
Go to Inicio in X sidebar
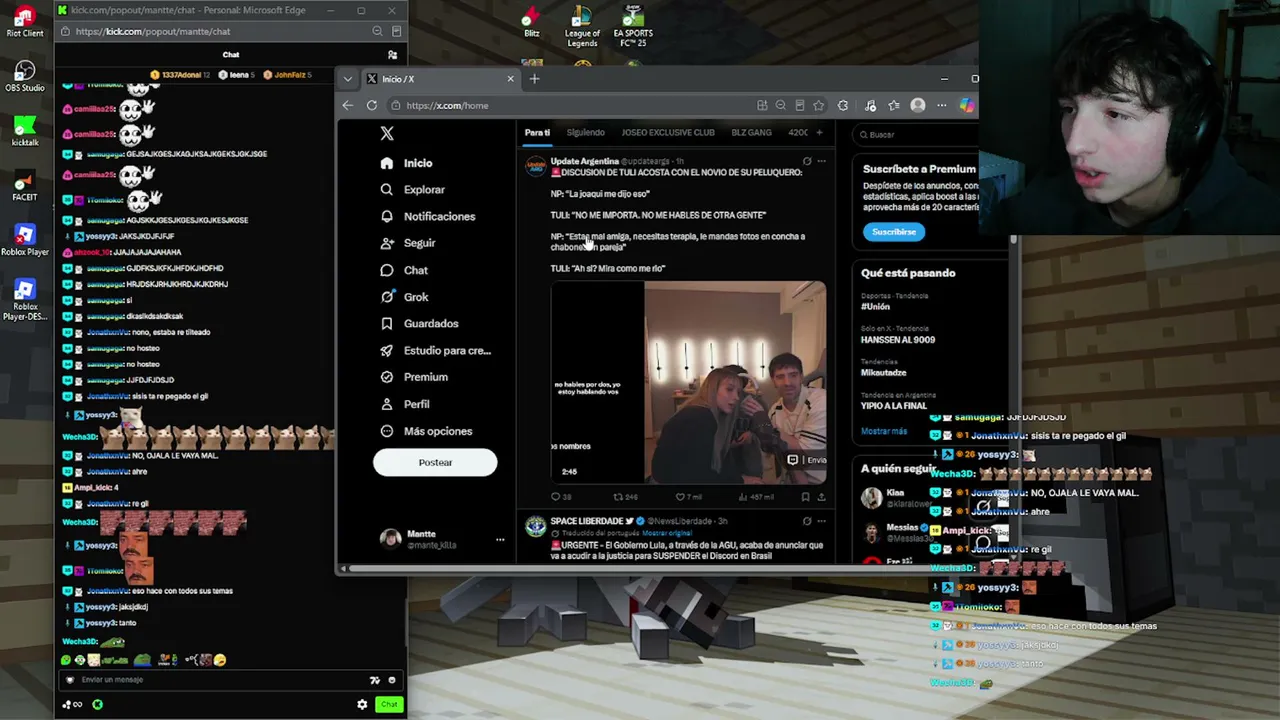click(x=407, y=163)
